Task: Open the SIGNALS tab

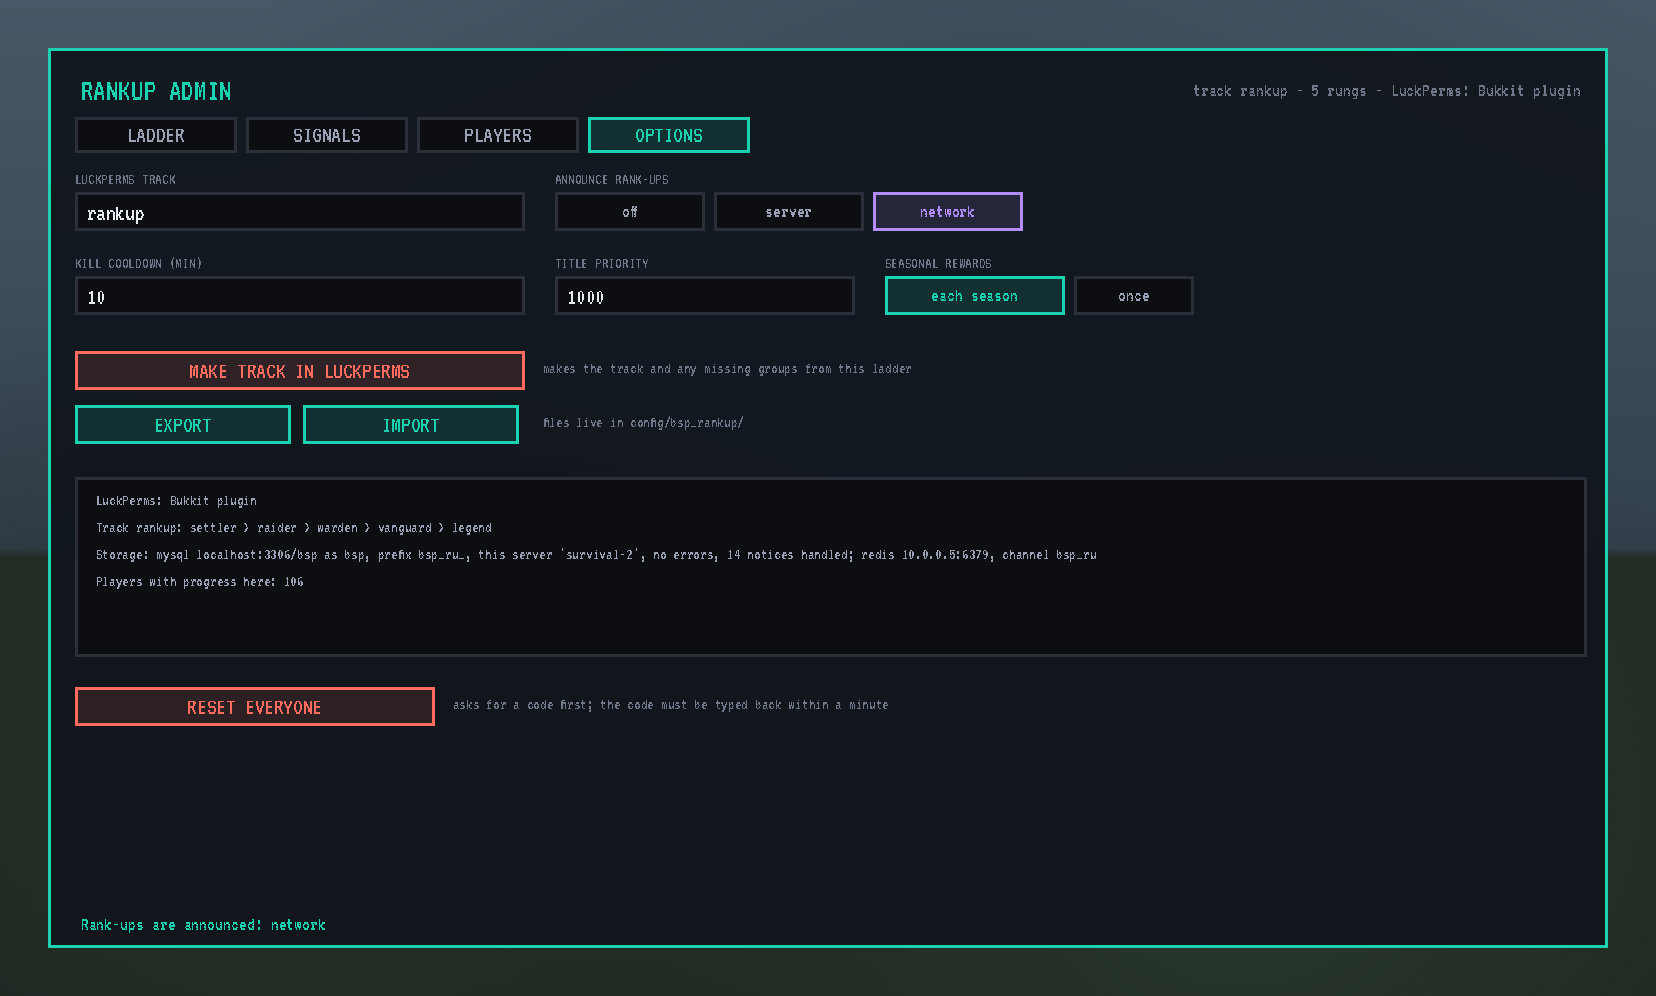Action: coord(327,135)
